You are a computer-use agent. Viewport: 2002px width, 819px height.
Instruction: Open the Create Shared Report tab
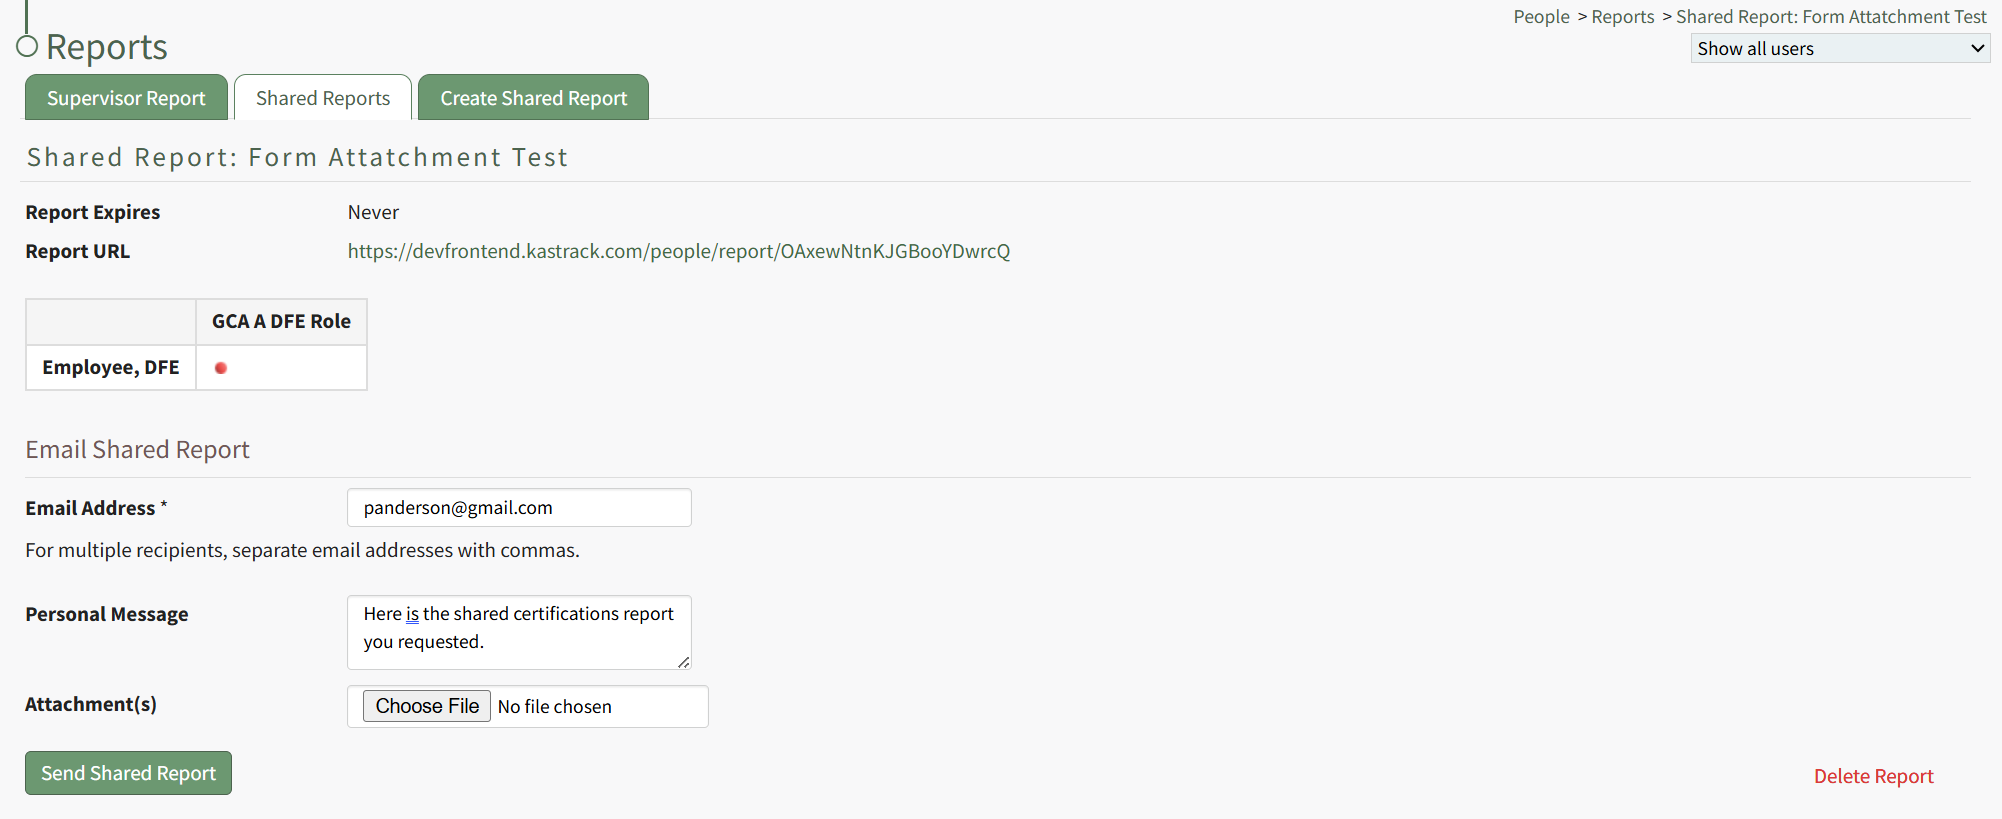coord(533,98)
